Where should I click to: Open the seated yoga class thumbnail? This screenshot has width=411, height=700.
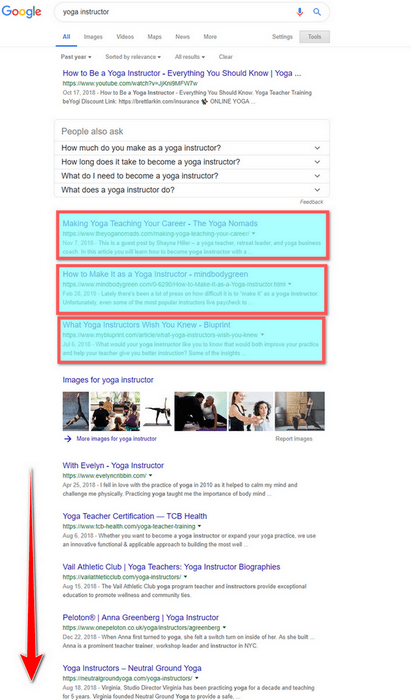tap(115, 411)
